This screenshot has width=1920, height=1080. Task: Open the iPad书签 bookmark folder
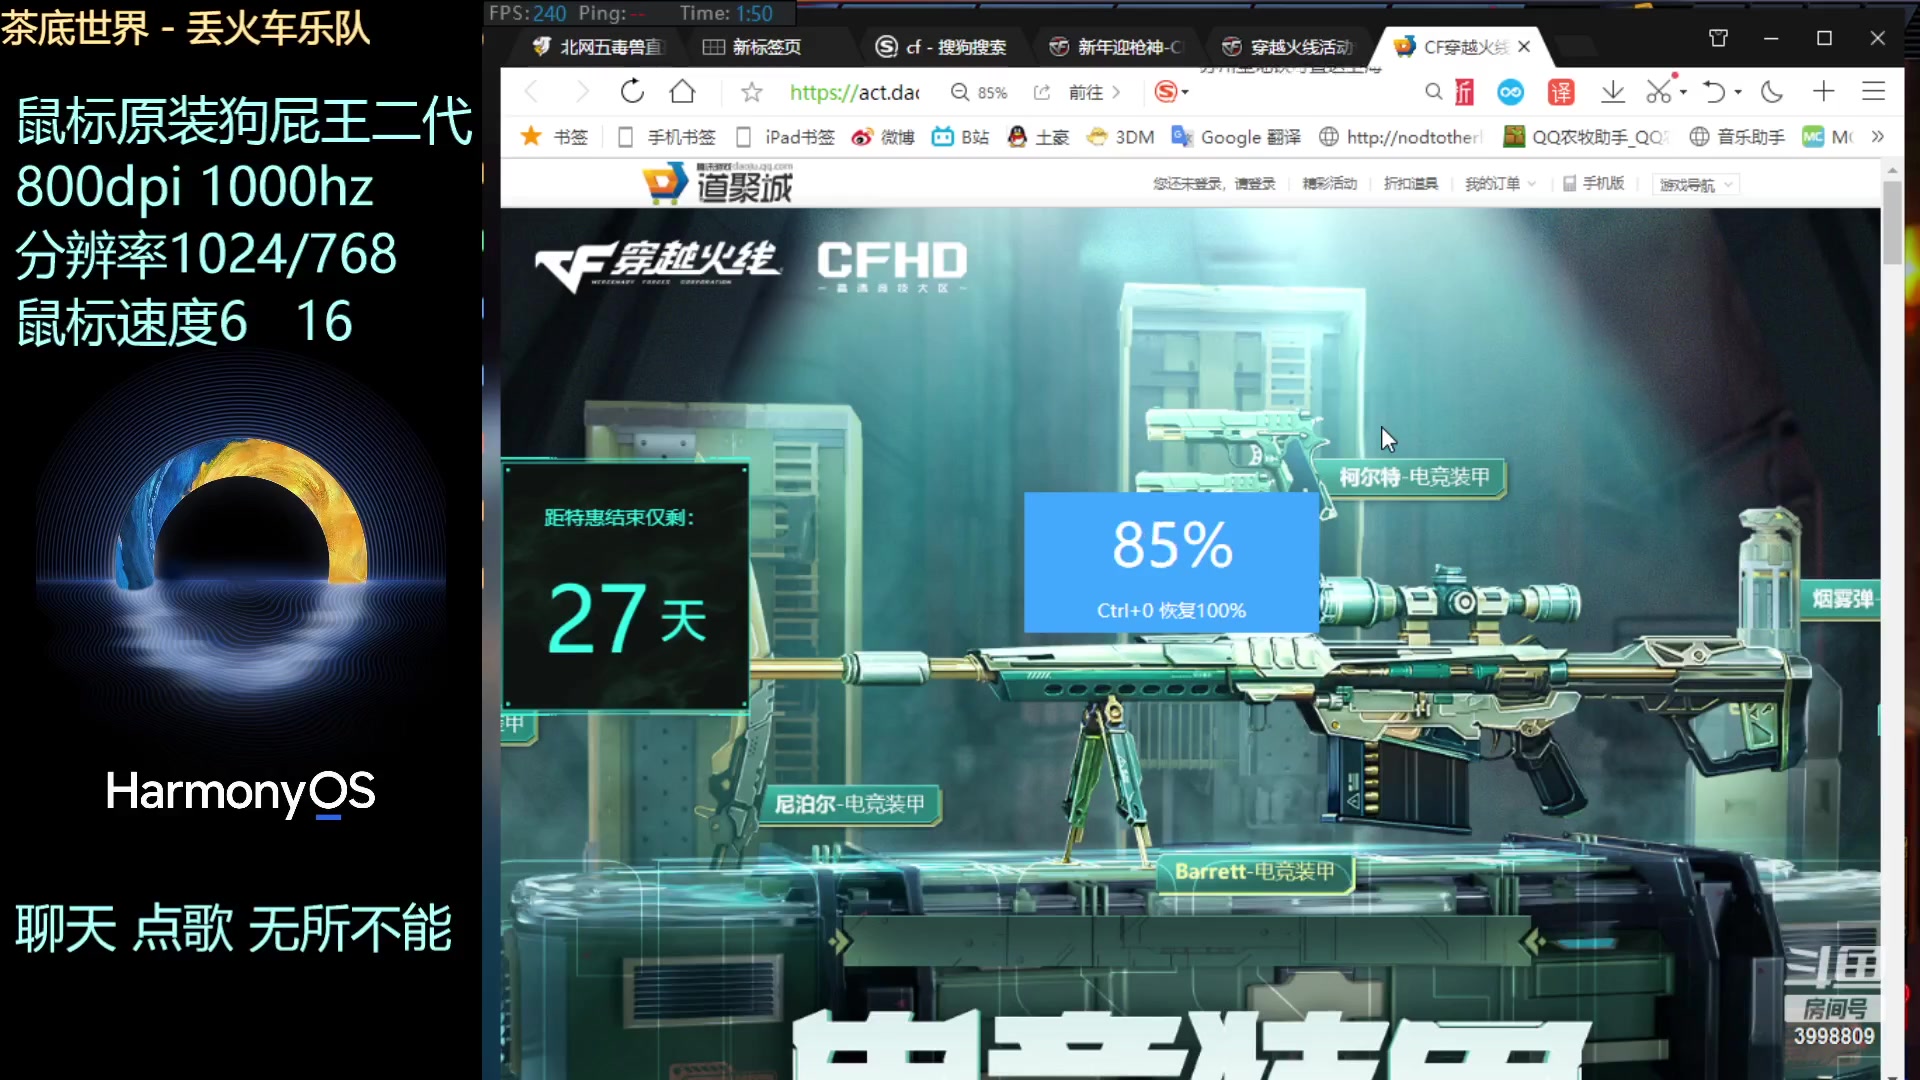785,137
